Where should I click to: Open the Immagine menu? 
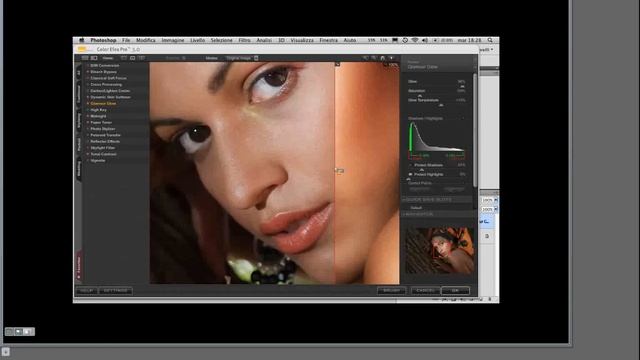(x=173, y=40)
